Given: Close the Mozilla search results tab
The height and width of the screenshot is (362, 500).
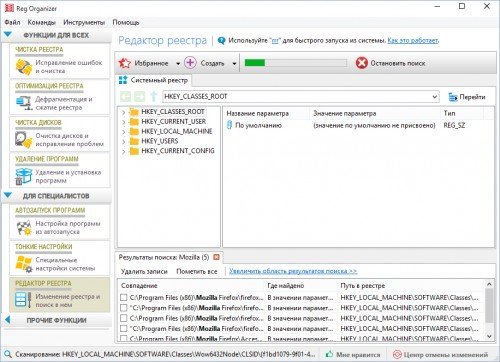Looking at the screenshot, I should click(x=216, y=257).
